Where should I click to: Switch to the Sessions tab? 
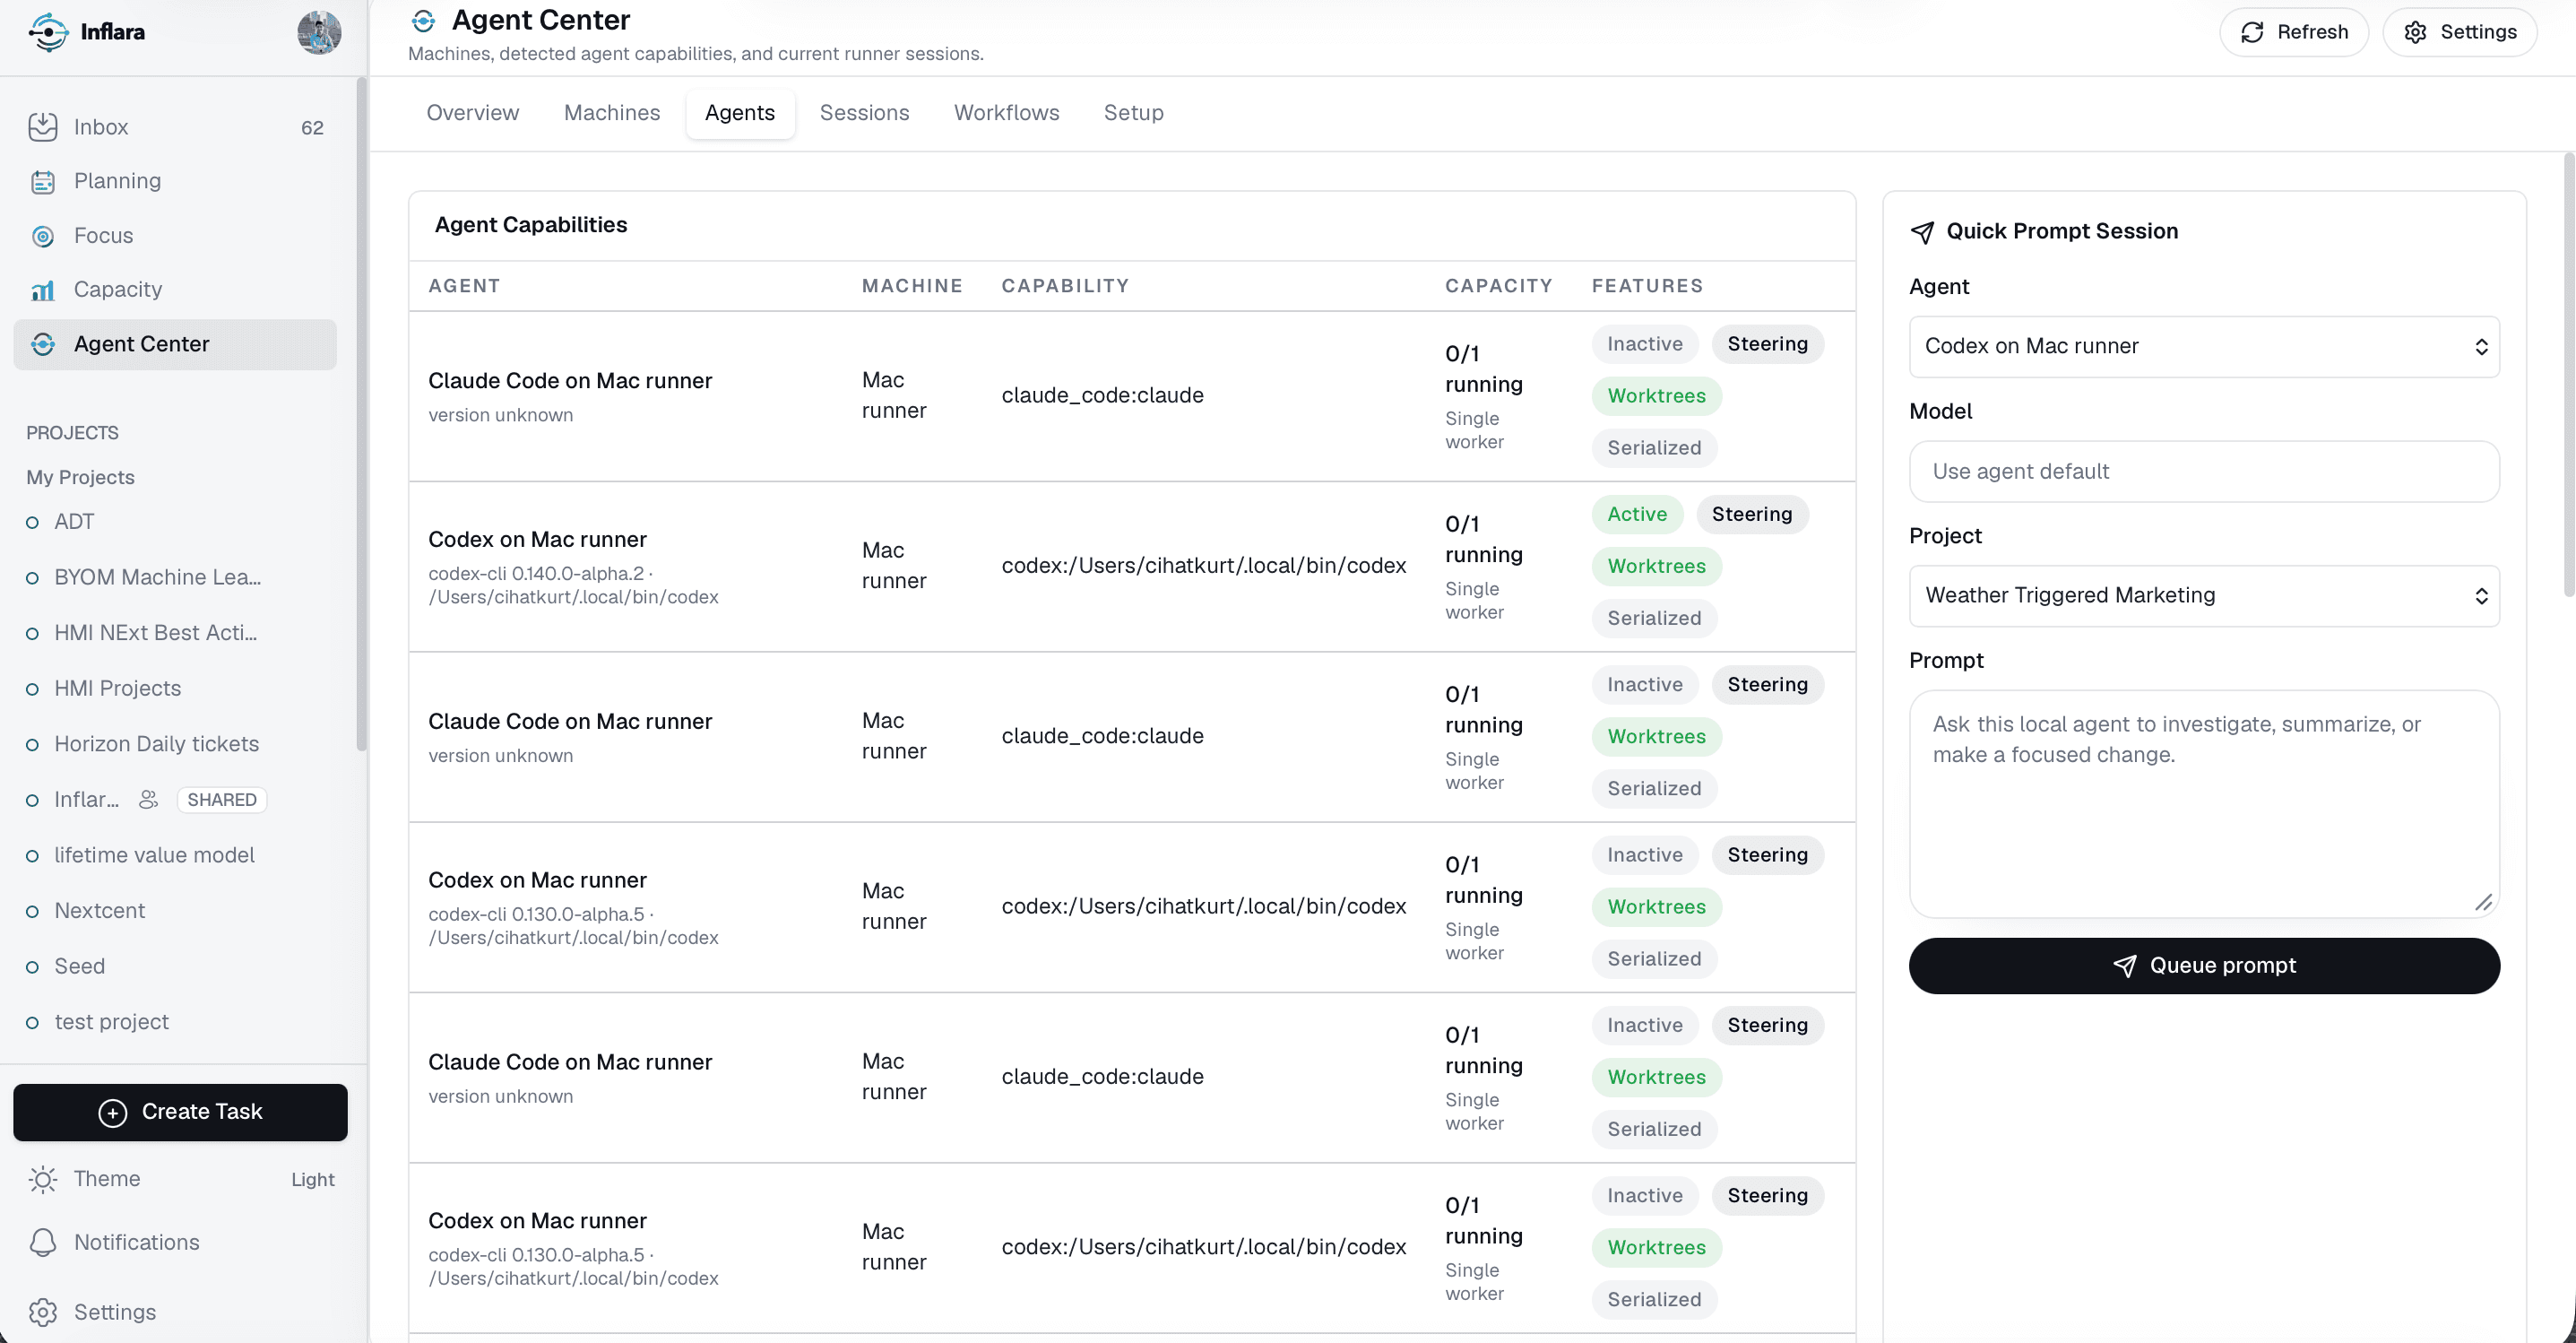tap(864, 113)
